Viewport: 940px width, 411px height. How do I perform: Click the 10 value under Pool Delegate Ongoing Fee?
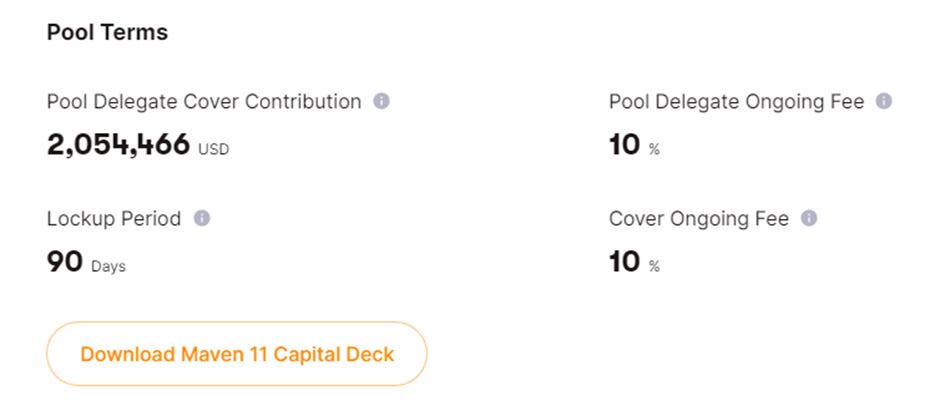(625, 144)
